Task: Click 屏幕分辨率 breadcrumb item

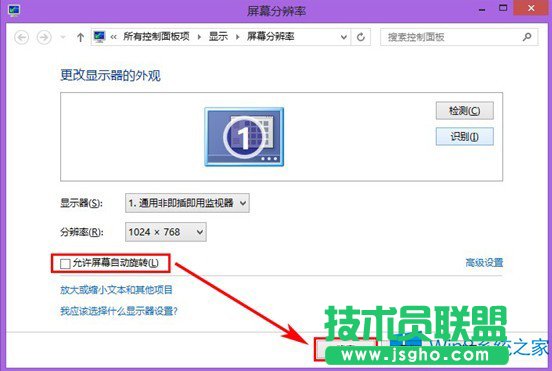Action: coord(270,37)
